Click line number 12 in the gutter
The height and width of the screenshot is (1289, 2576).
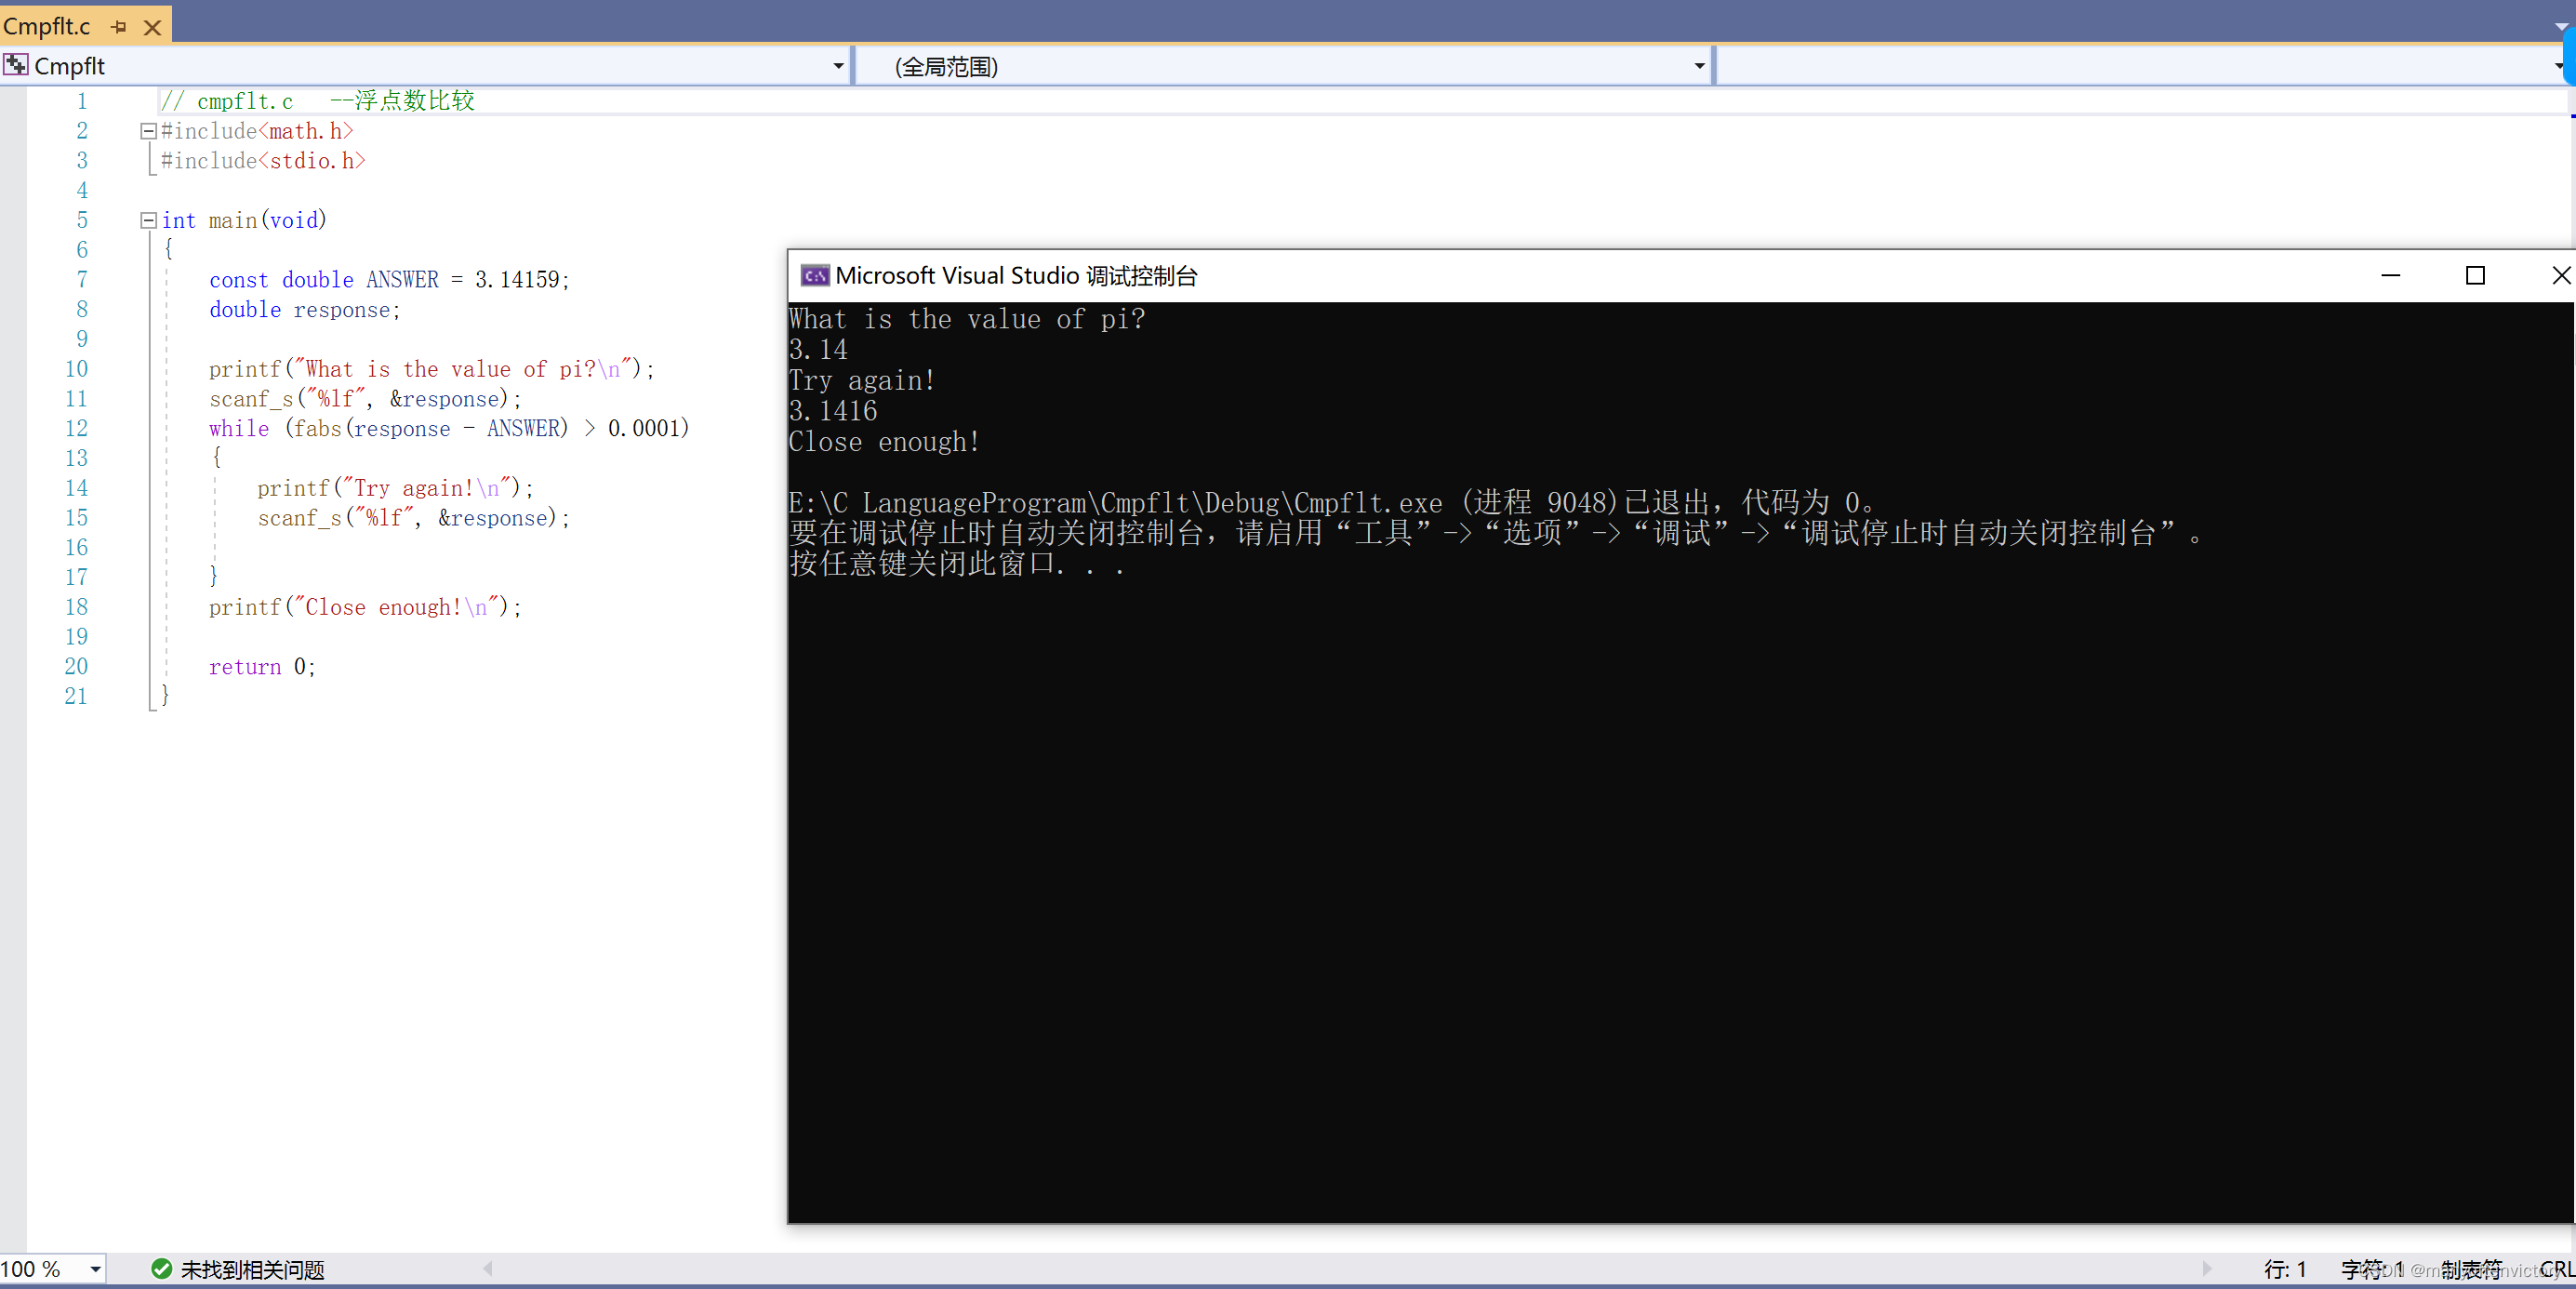pos(76,428)
